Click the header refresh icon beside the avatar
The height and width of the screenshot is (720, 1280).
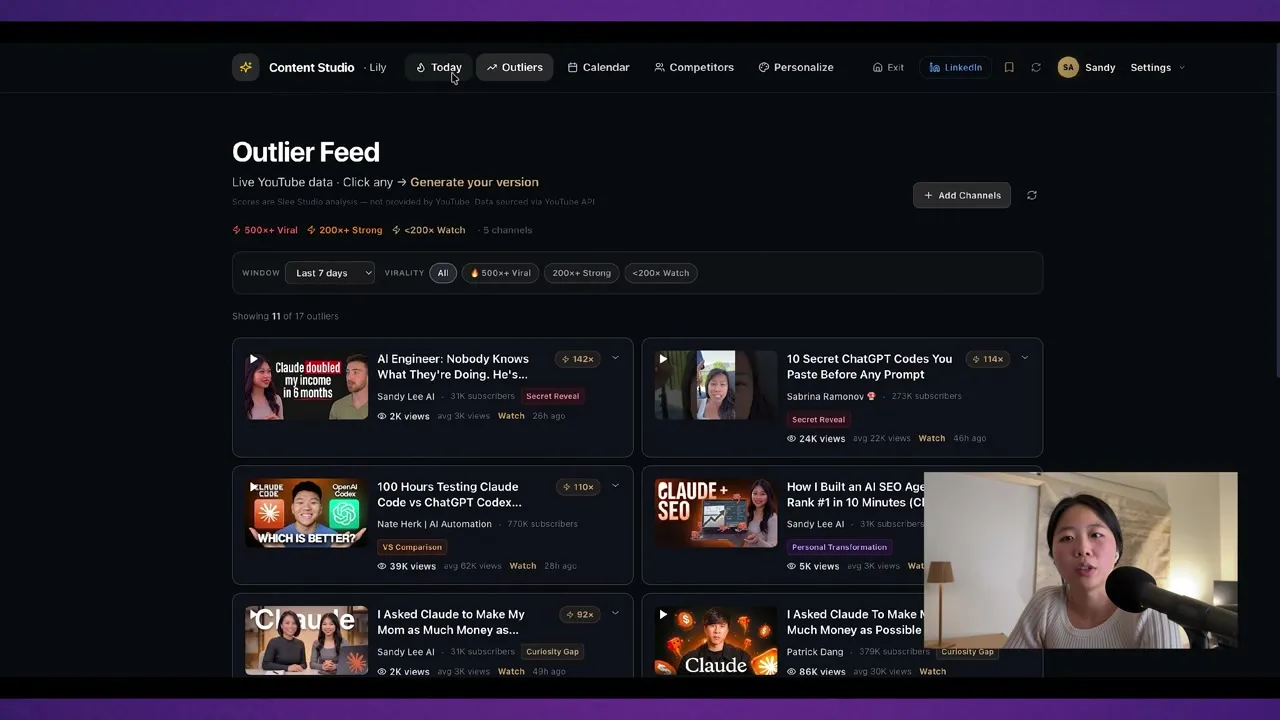pos(1036,67)
